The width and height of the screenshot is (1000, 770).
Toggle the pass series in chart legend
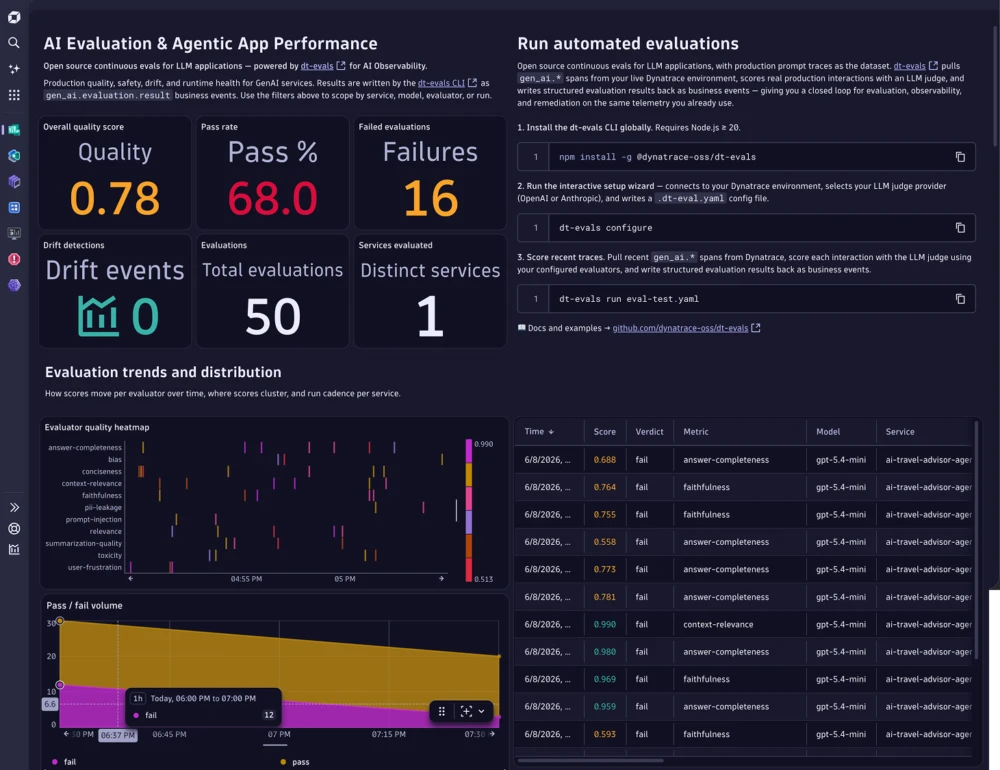295,762
